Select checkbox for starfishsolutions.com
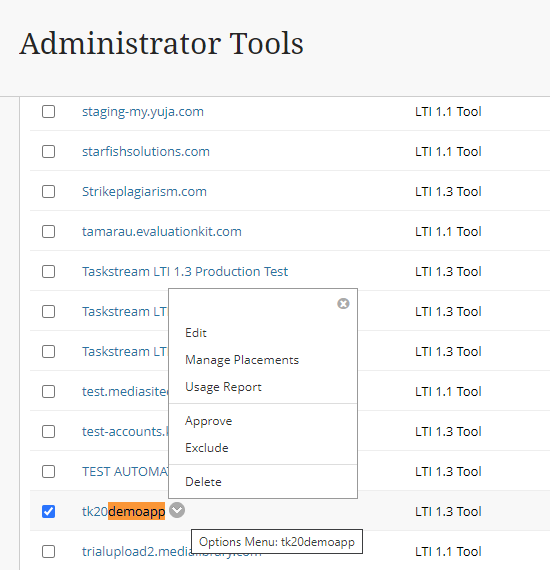 [x=48, y=152]
